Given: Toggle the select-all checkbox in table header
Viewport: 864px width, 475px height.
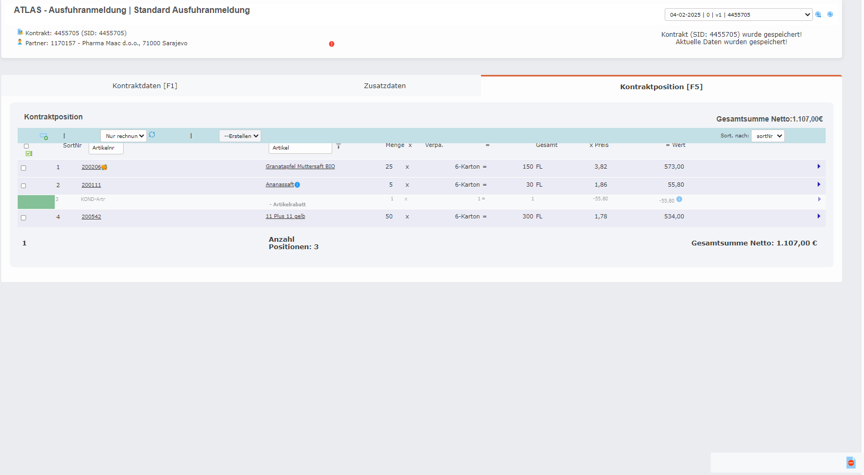Looking at the screenshot, I should pyautogui.click(x=27, y=146).
